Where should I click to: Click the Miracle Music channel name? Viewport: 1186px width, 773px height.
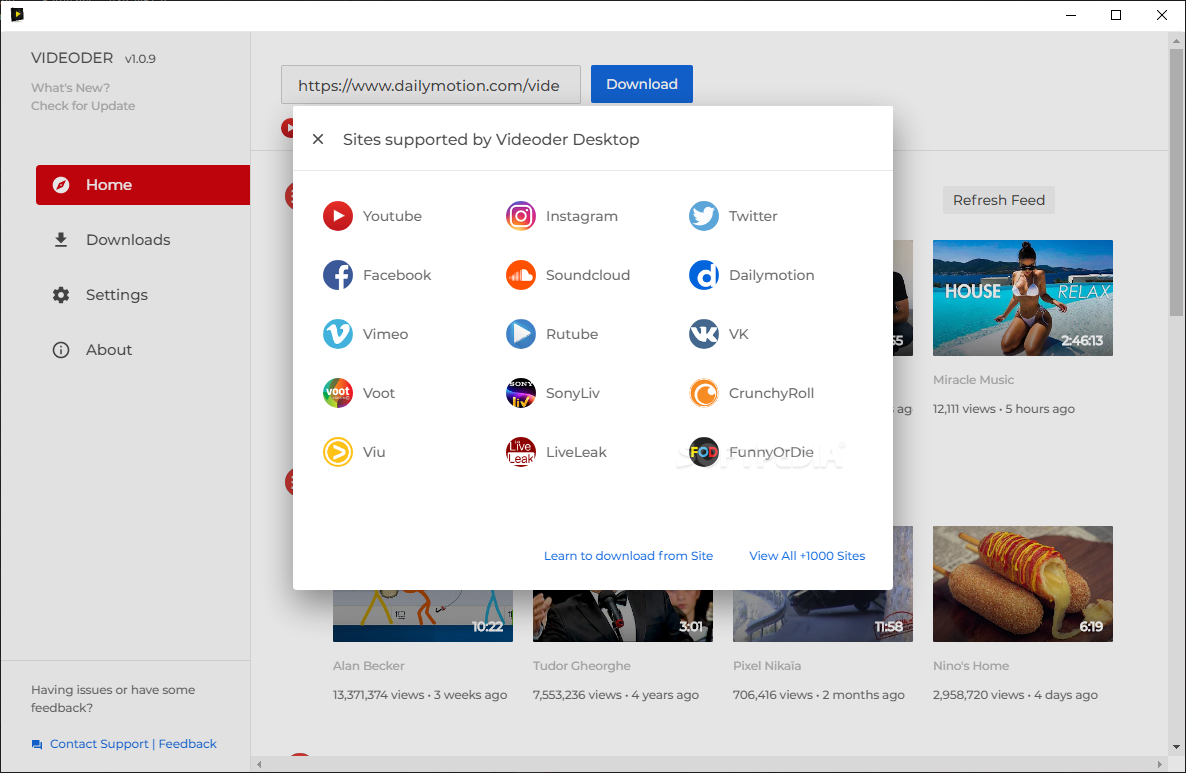[973, 380]
